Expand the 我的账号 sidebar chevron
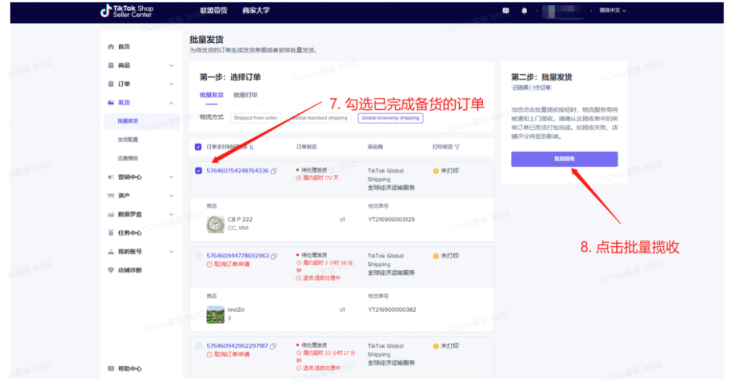Viewport: 750px width, 391px height. point(171,252)
